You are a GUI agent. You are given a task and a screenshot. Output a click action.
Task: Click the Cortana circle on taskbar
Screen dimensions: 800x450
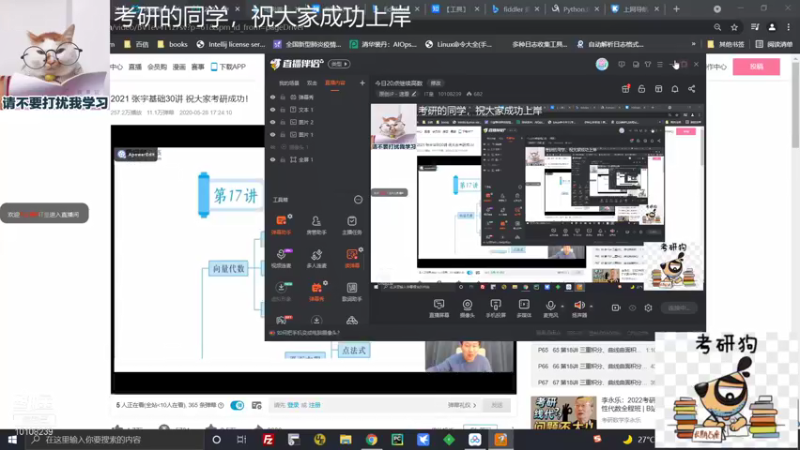coord(216,439)
